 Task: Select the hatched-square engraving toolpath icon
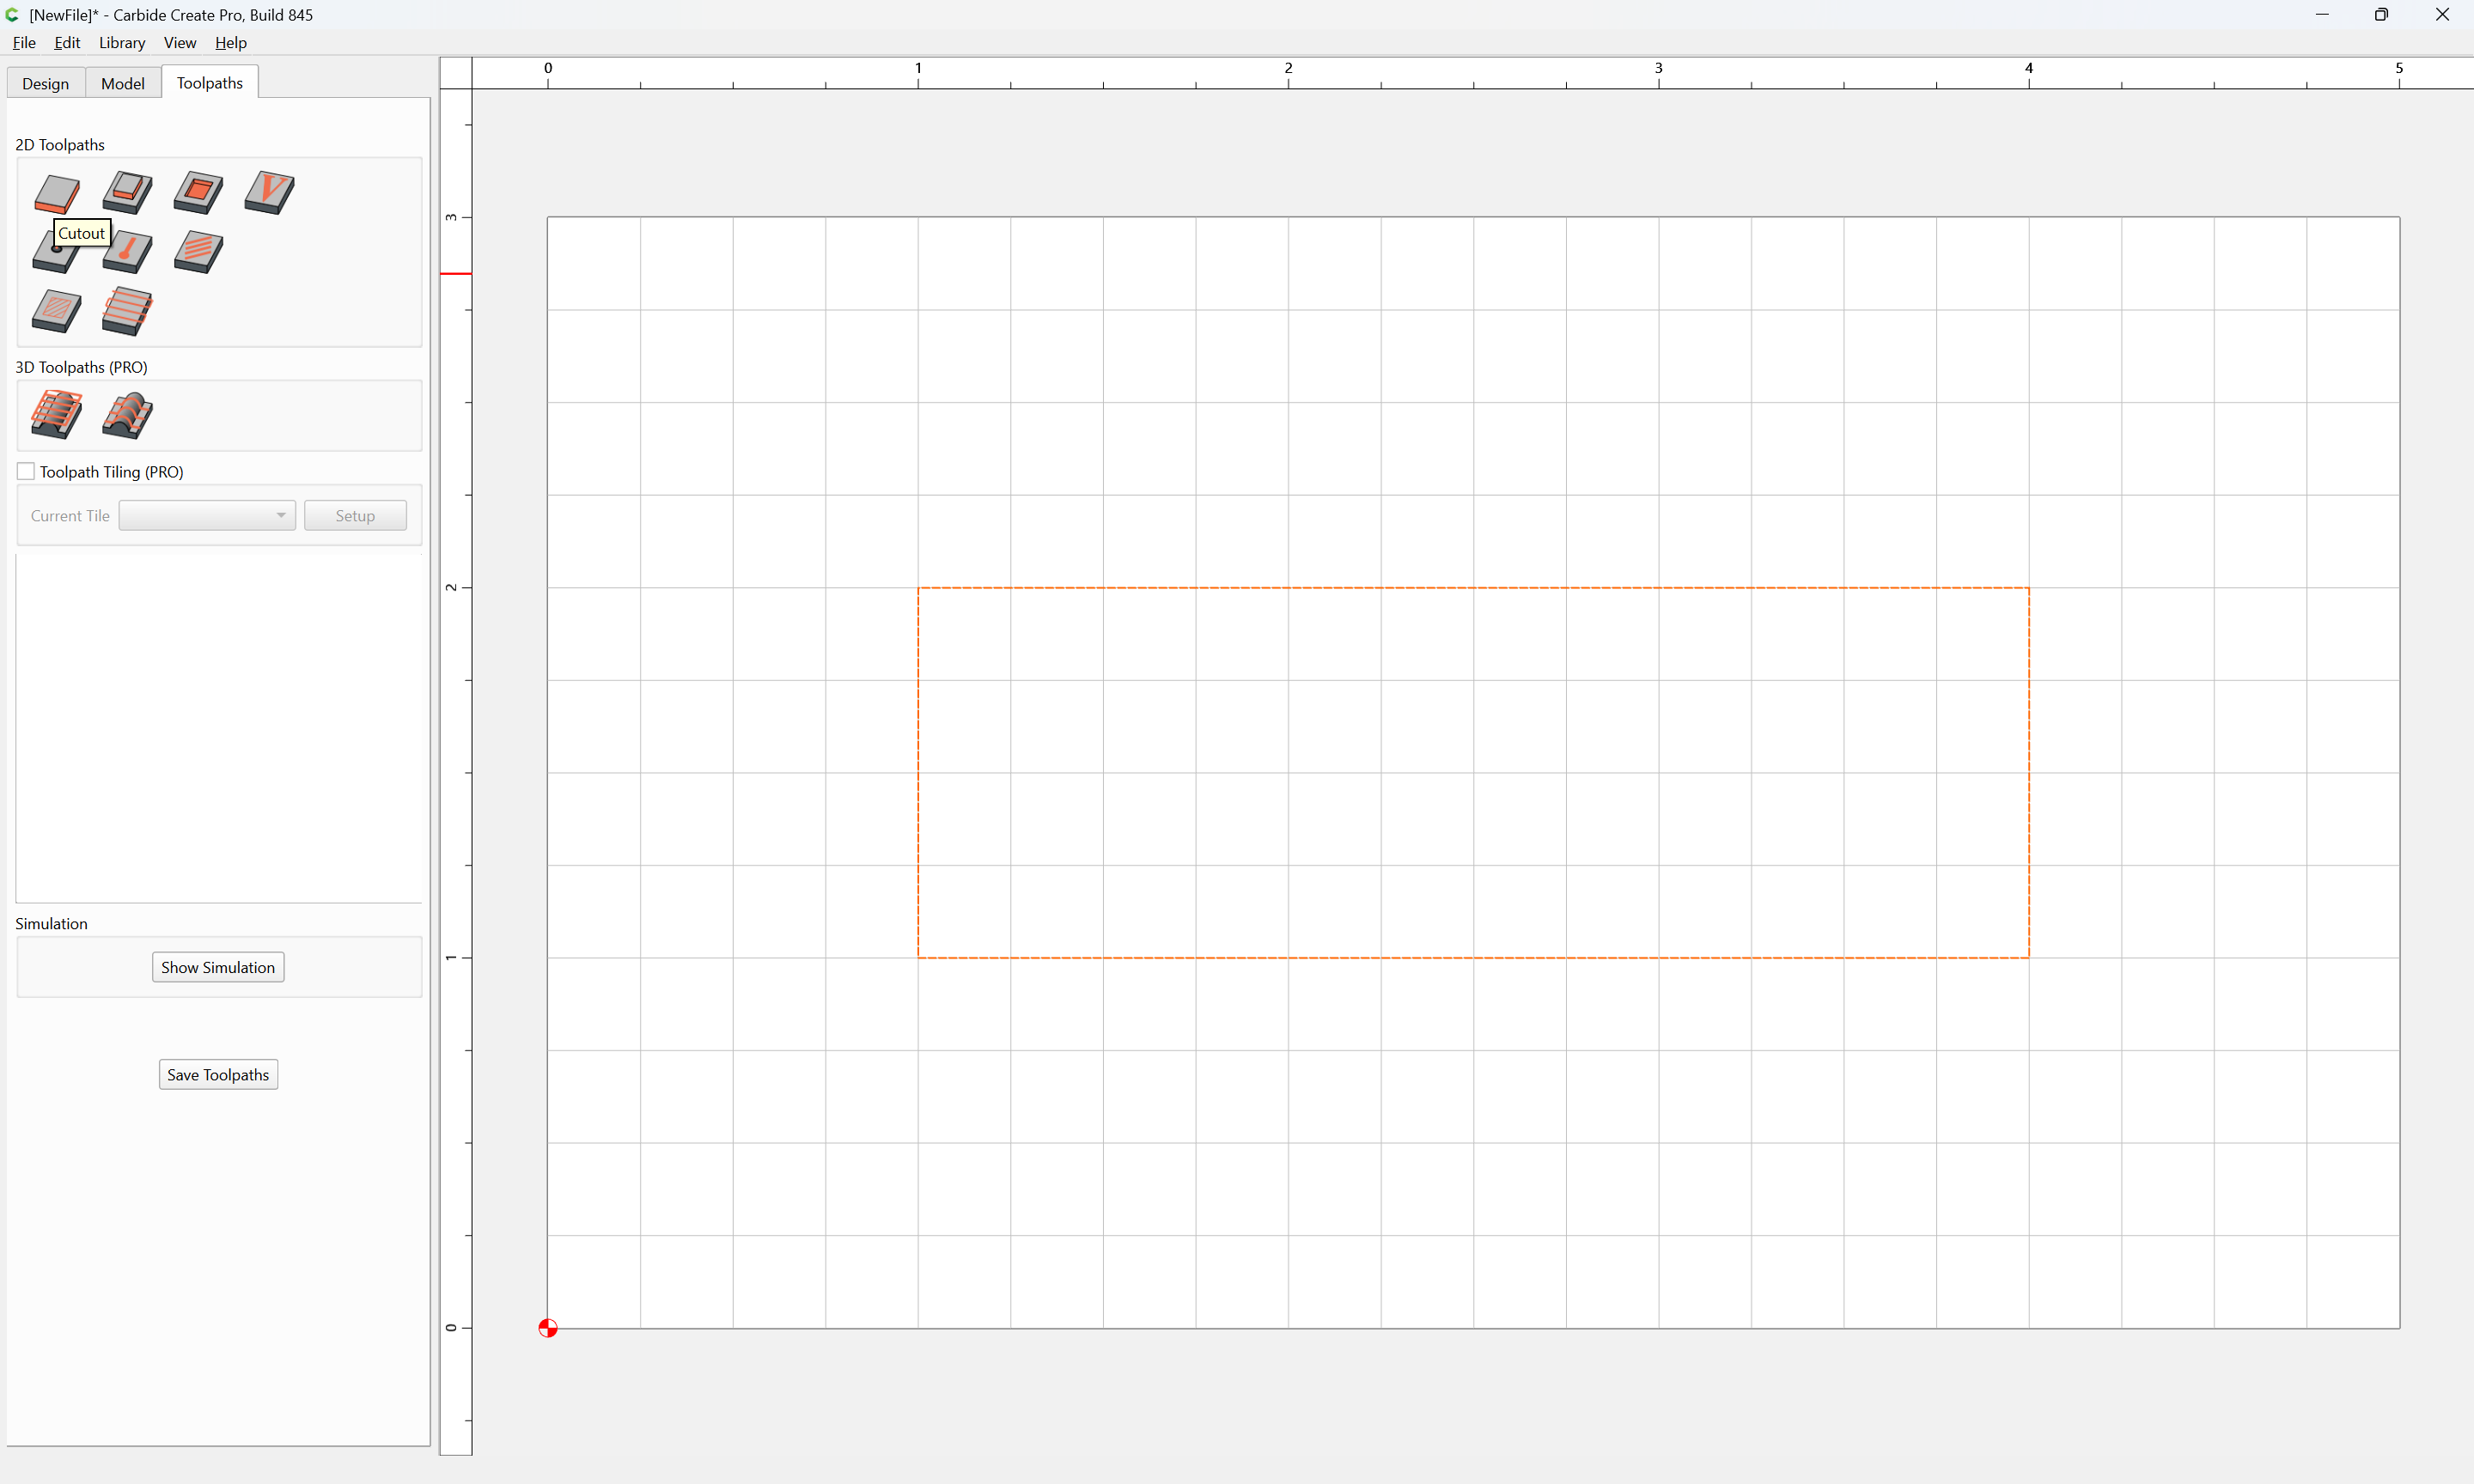pos(56,311)
